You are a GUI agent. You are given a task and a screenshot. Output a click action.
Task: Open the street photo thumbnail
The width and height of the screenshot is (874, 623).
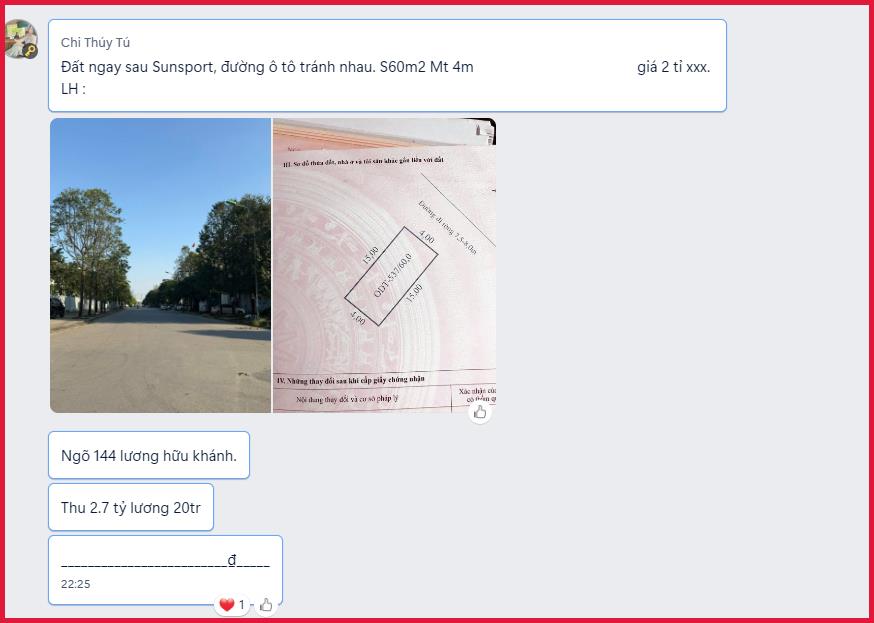161,265
